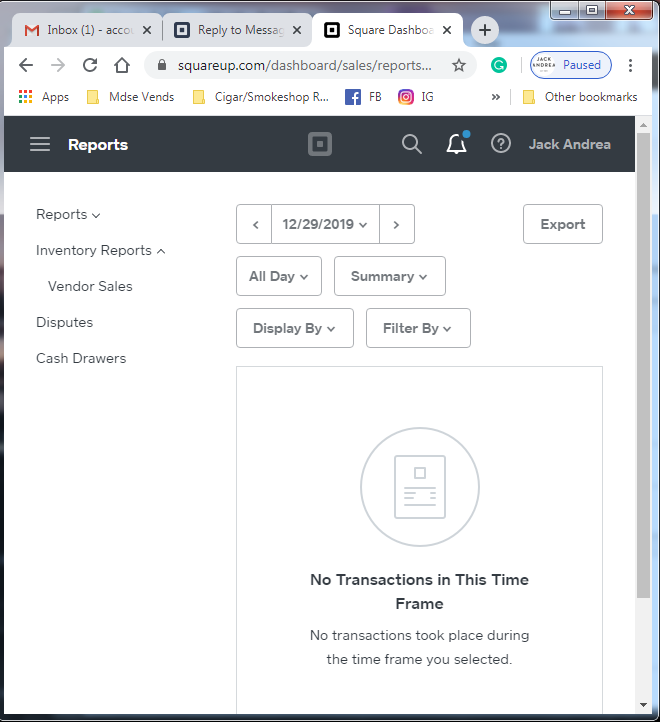Viewport: 660px width, 722px height.
Task: Open the Display By dropdown
Action: (294, 328)
